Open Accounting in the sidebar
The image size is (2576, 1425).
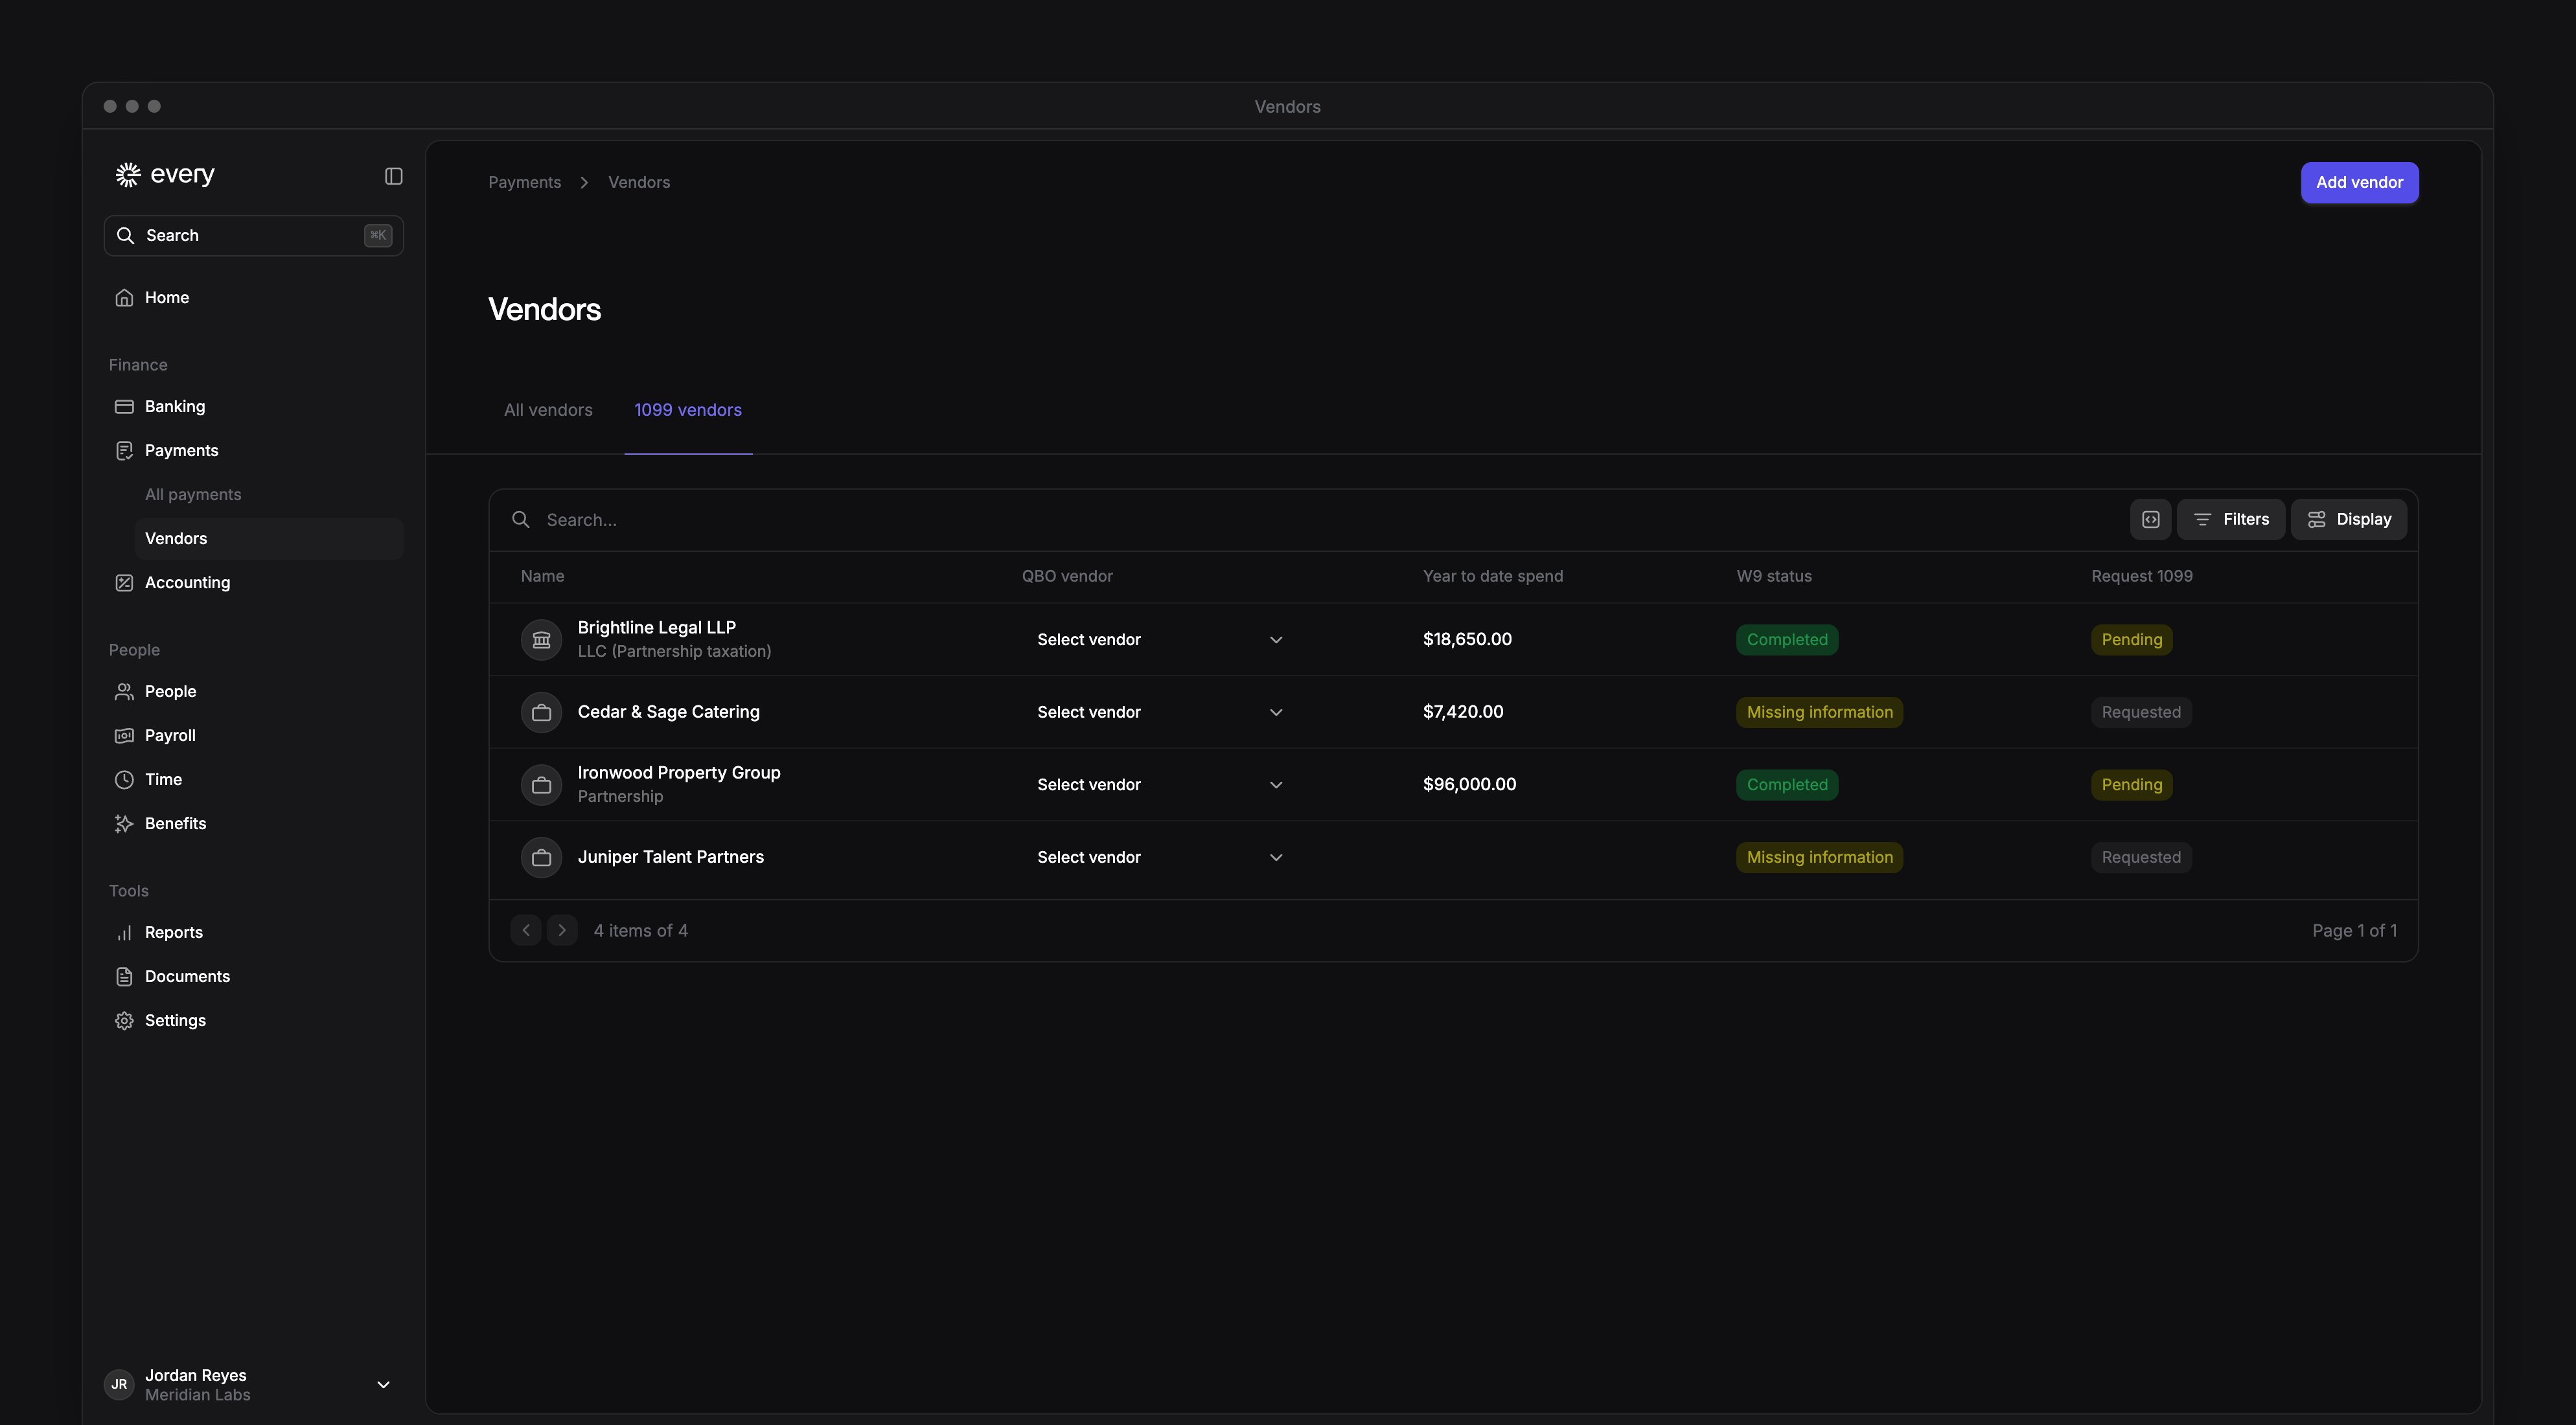[254, 583]
